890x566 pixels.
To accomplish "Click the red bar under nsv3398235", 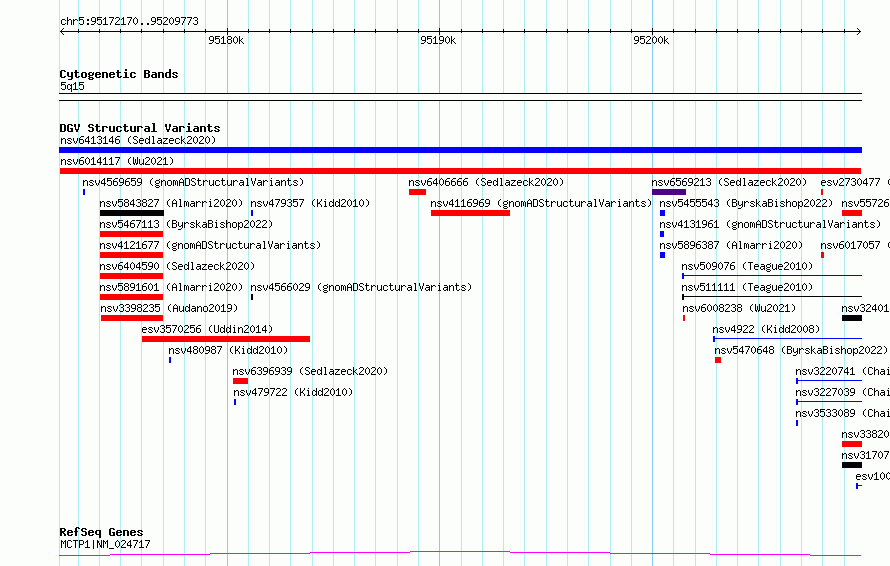I will click(132, 318).
